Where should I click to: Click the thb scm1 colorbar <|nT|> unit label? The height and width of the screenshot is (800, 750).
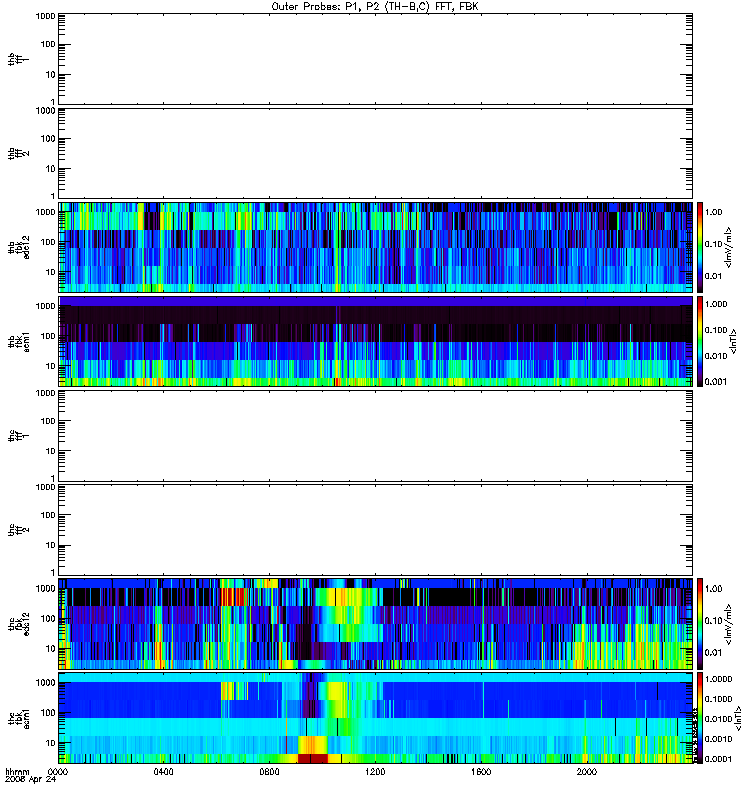pos(734,341)
